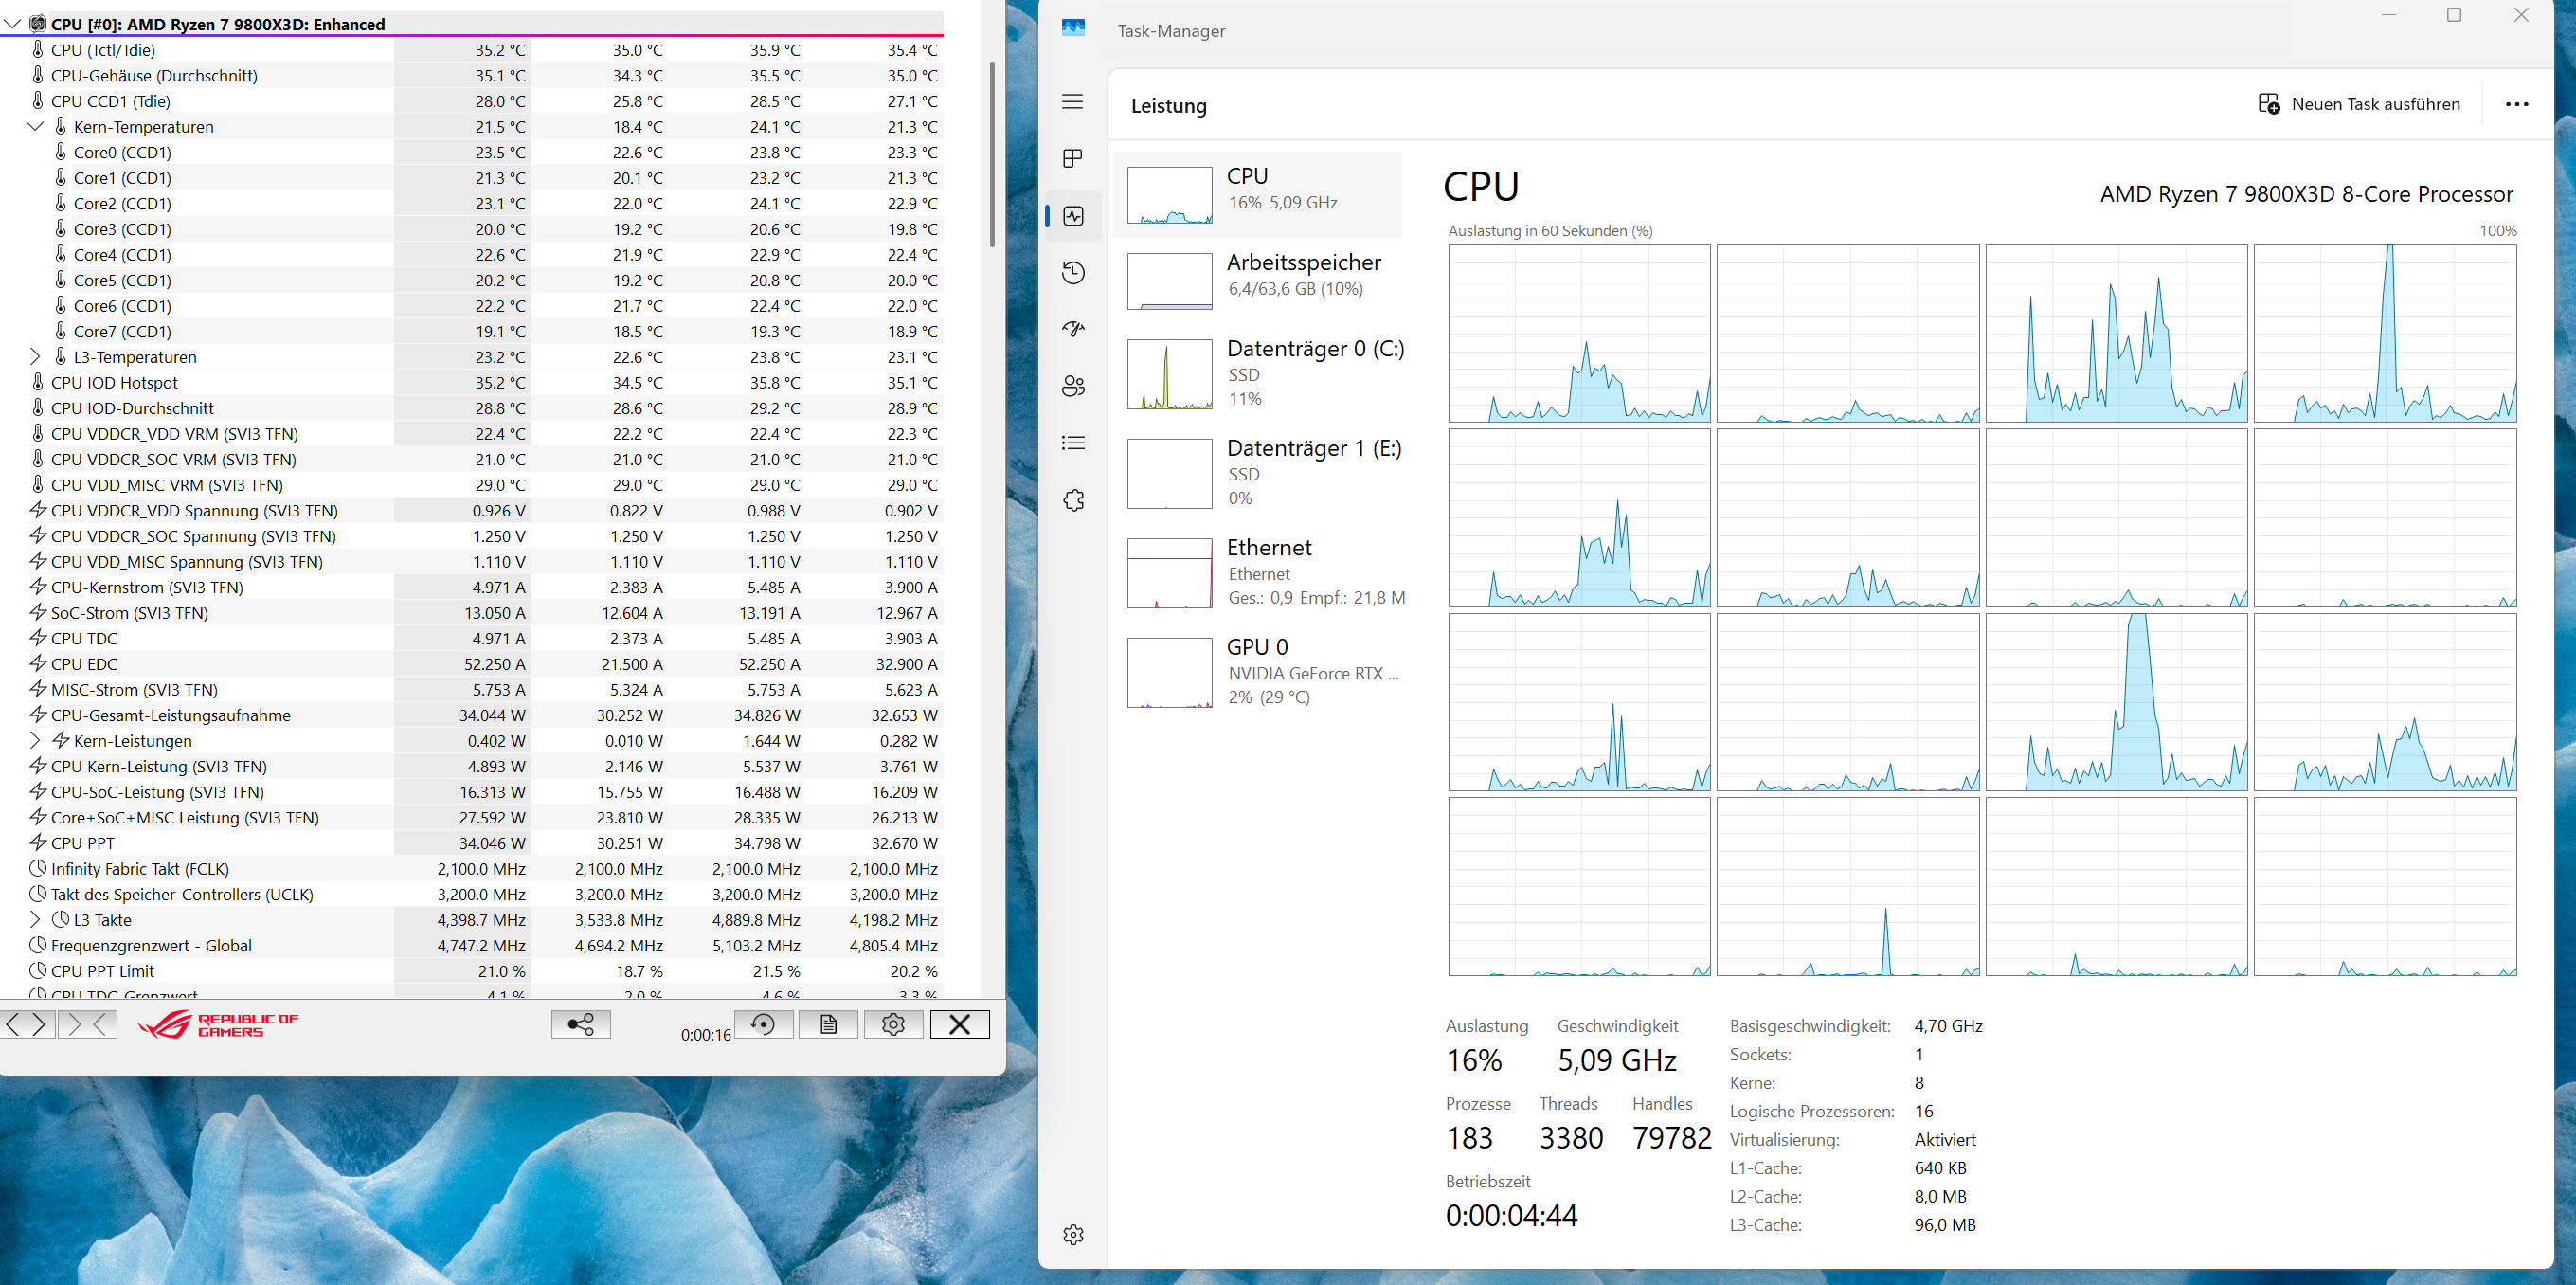
Task: Open the Task Manager services page
Action: (1073, 500)
